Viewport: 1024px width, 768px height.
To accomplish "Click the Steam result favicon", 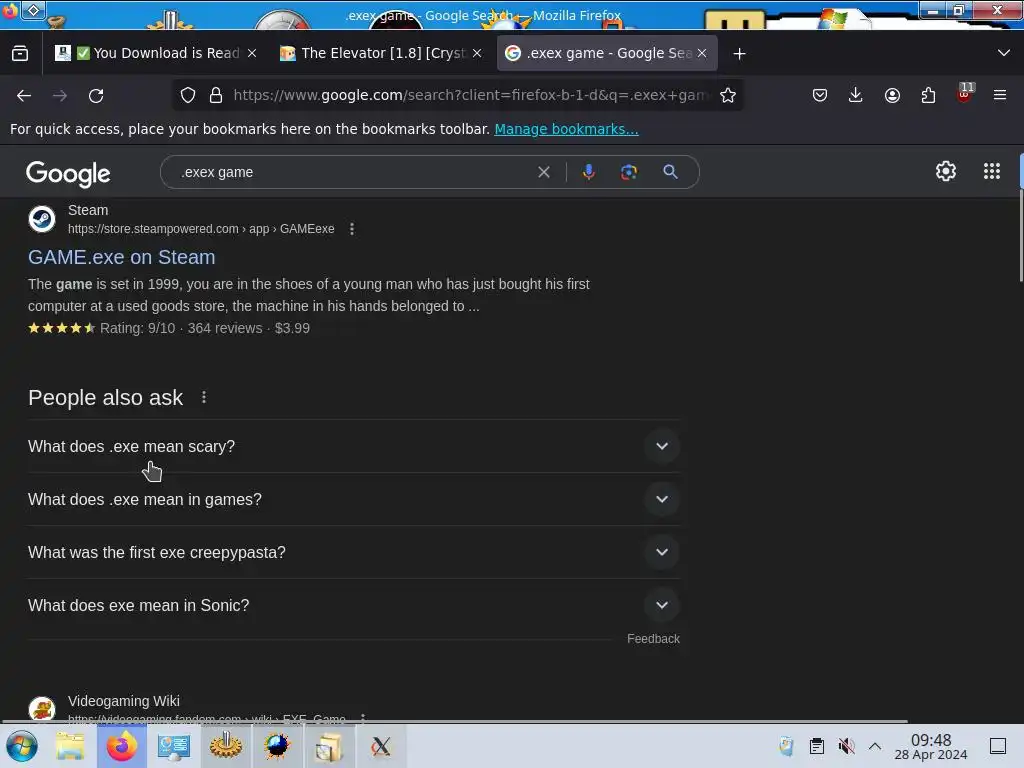I will click(x=42, y=219).
